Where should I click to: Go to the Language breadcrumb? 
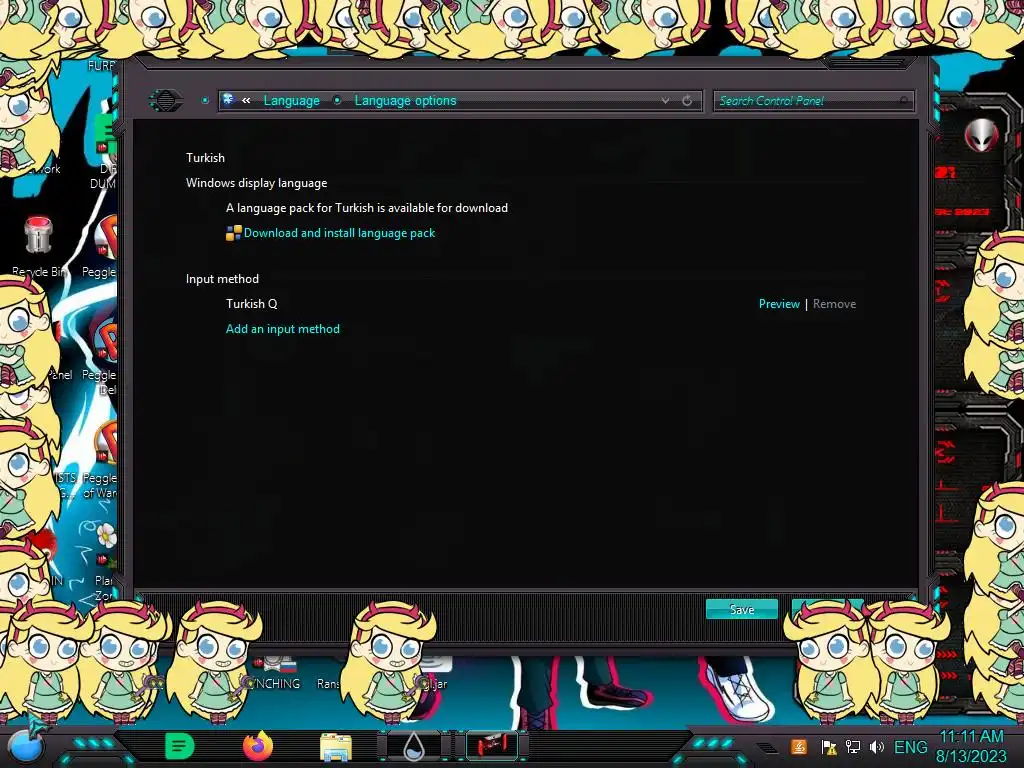click(291, 101)
